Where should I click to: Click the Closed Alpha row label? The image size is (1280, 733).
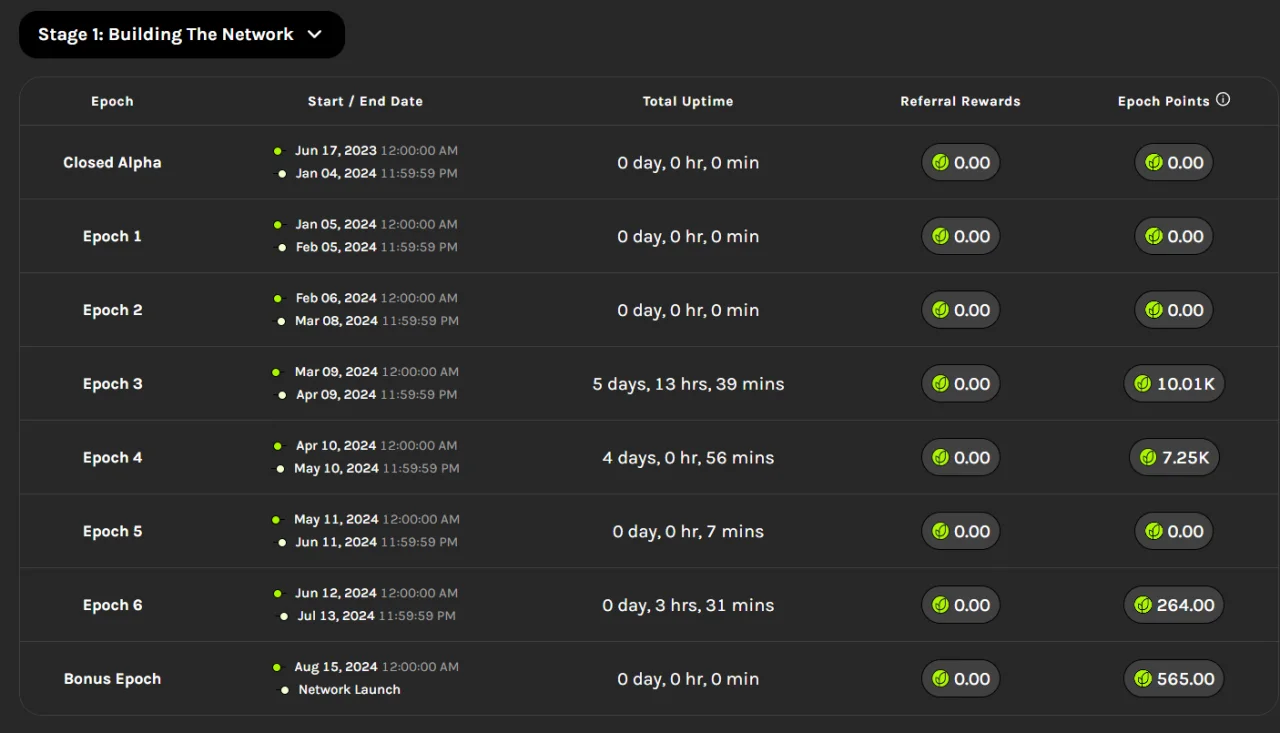click(x=112, y=163)
